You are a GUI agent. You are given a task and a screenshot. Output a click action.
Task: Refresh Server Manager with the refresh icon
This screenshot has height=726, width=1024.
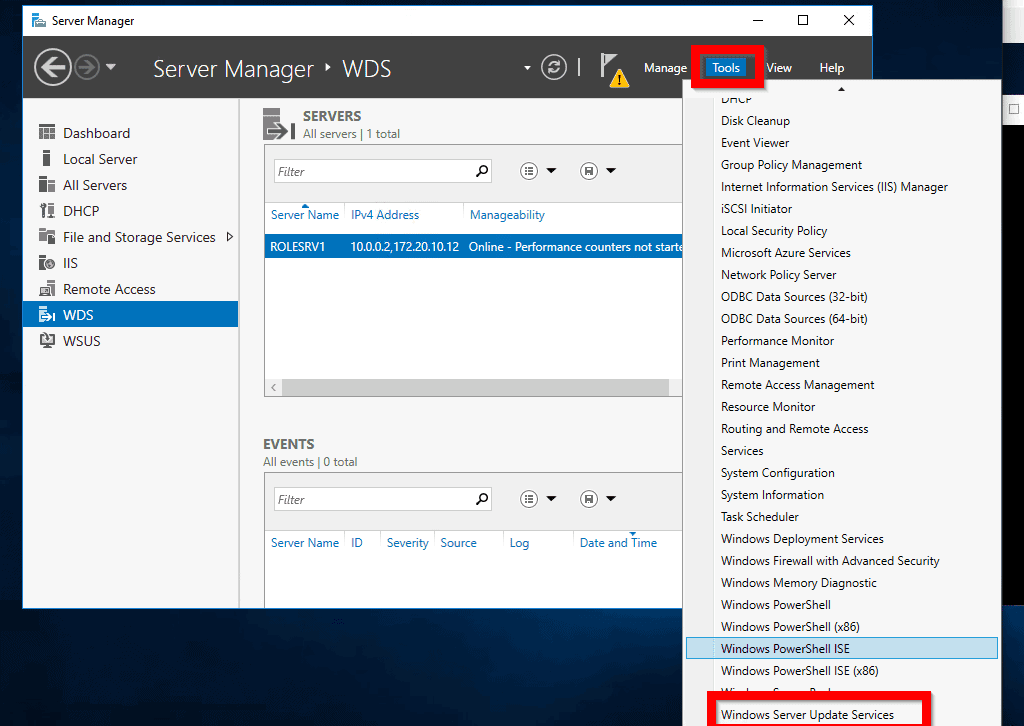pos(554,67)
